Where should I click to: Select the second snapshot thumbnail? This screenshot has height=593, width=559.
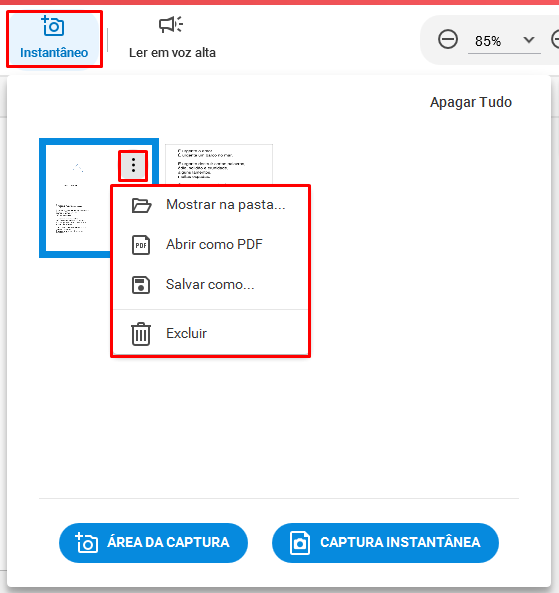pos(219,164)
